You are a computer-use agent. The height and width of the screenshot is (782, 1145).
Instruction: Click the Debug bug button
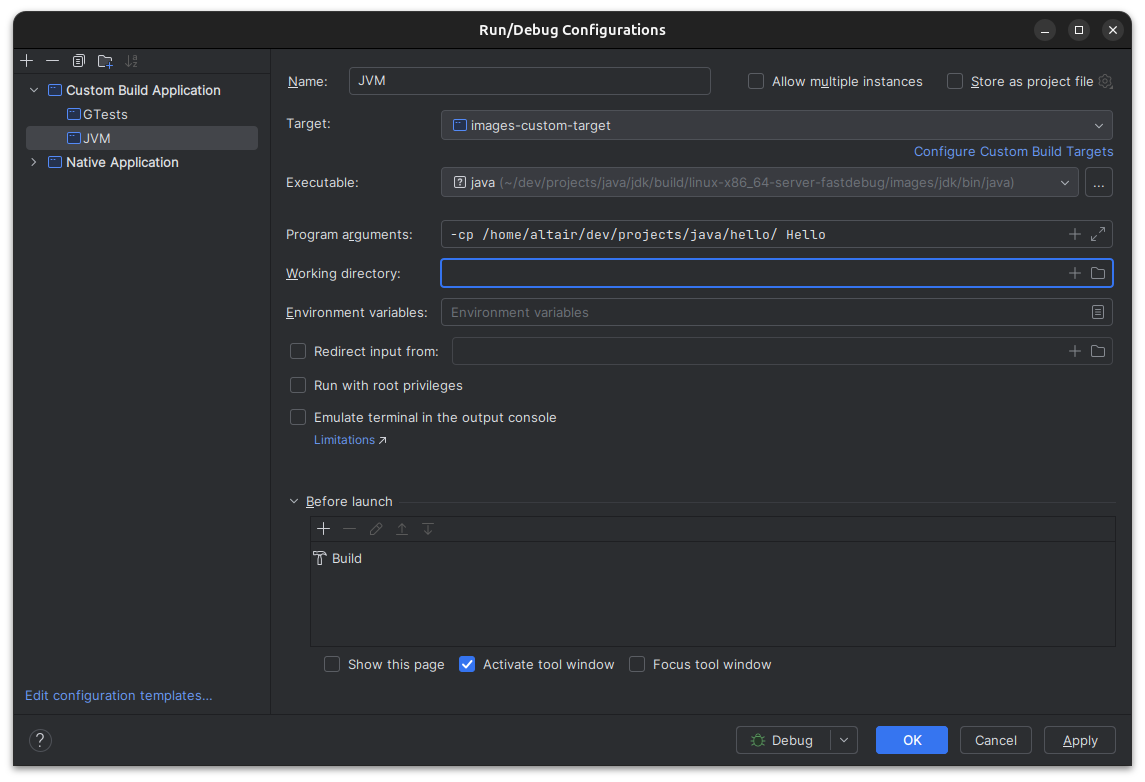[x=783, y=740]
